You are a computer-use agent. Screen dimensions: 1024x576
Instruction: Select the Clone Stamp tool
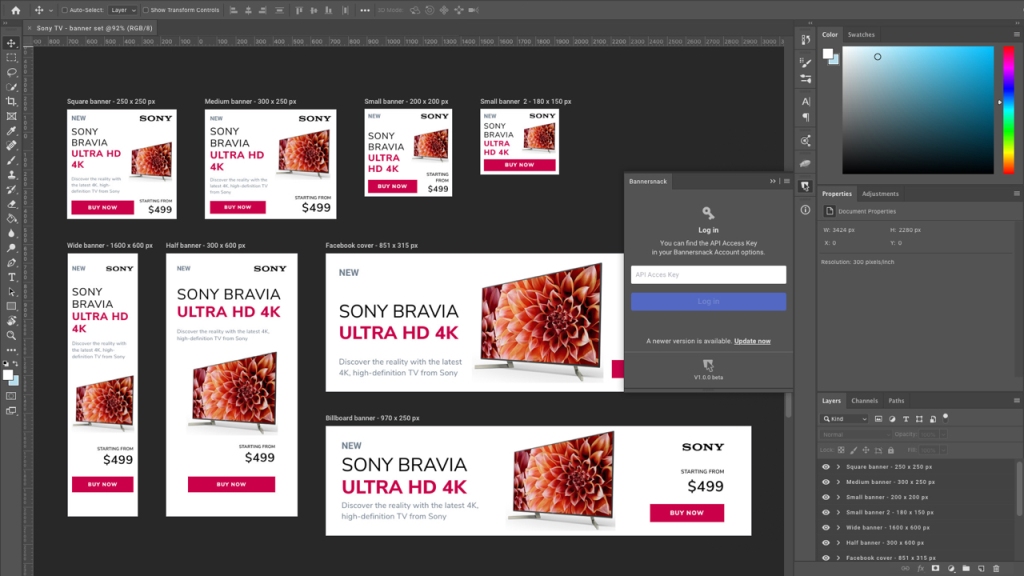(x=11, y=174)
